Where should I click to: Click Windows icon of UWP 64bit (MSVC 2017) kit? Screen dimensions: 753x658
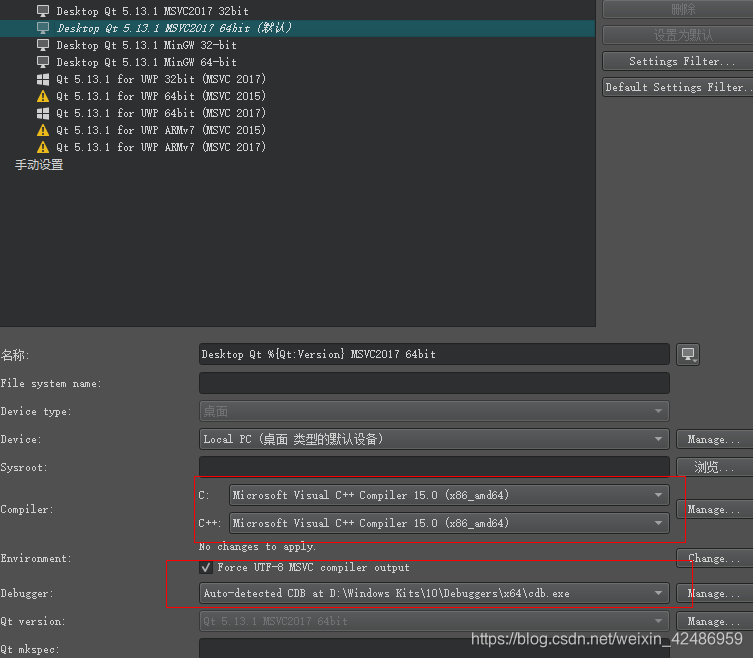43,113
